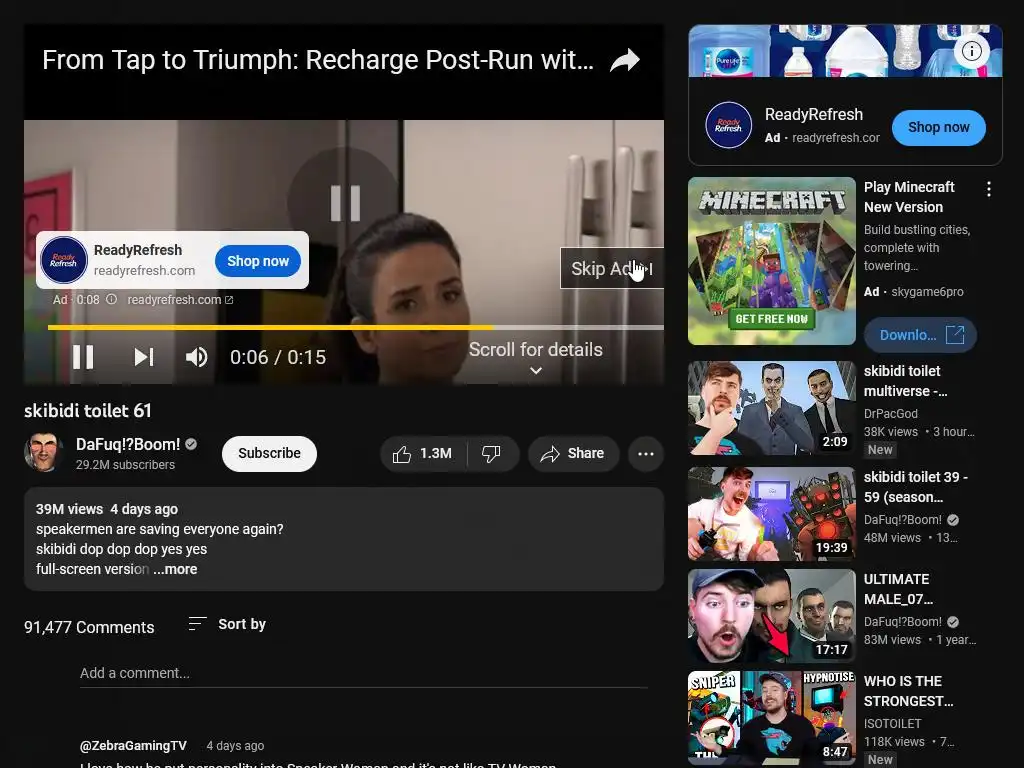Dislike the video
The image size is (1024, 768).
click(491, 454)
